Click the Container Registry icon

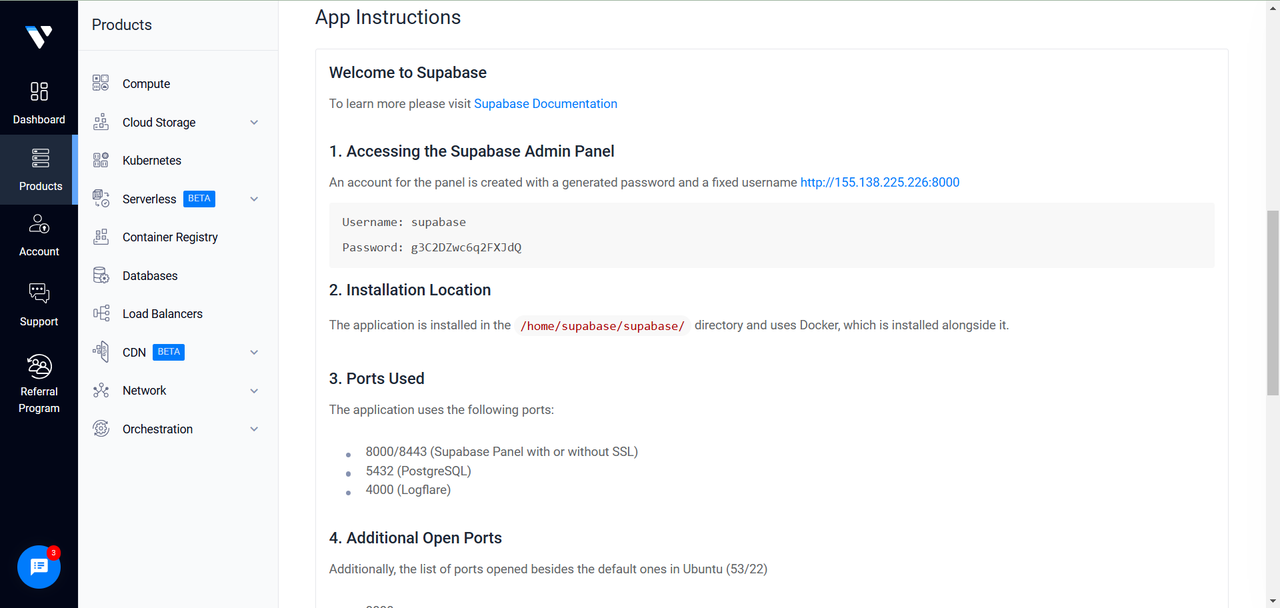(x=101, y=237)
